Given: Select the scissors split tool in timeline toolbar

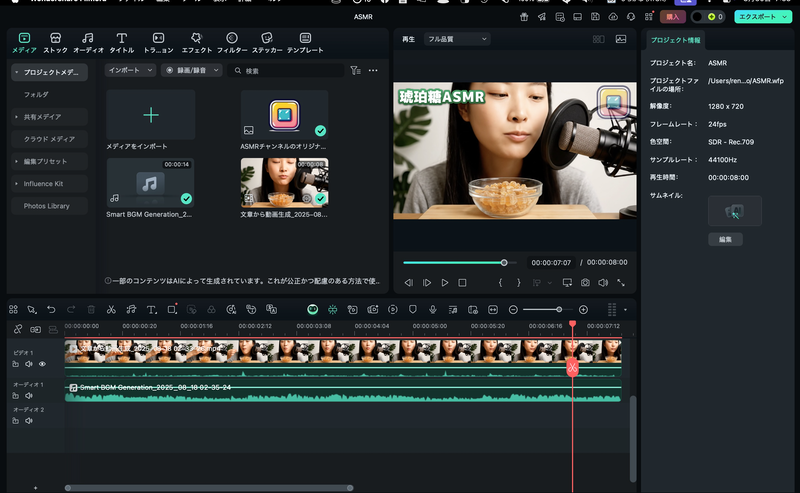Looking at the screenshot, I should [111, 309].
